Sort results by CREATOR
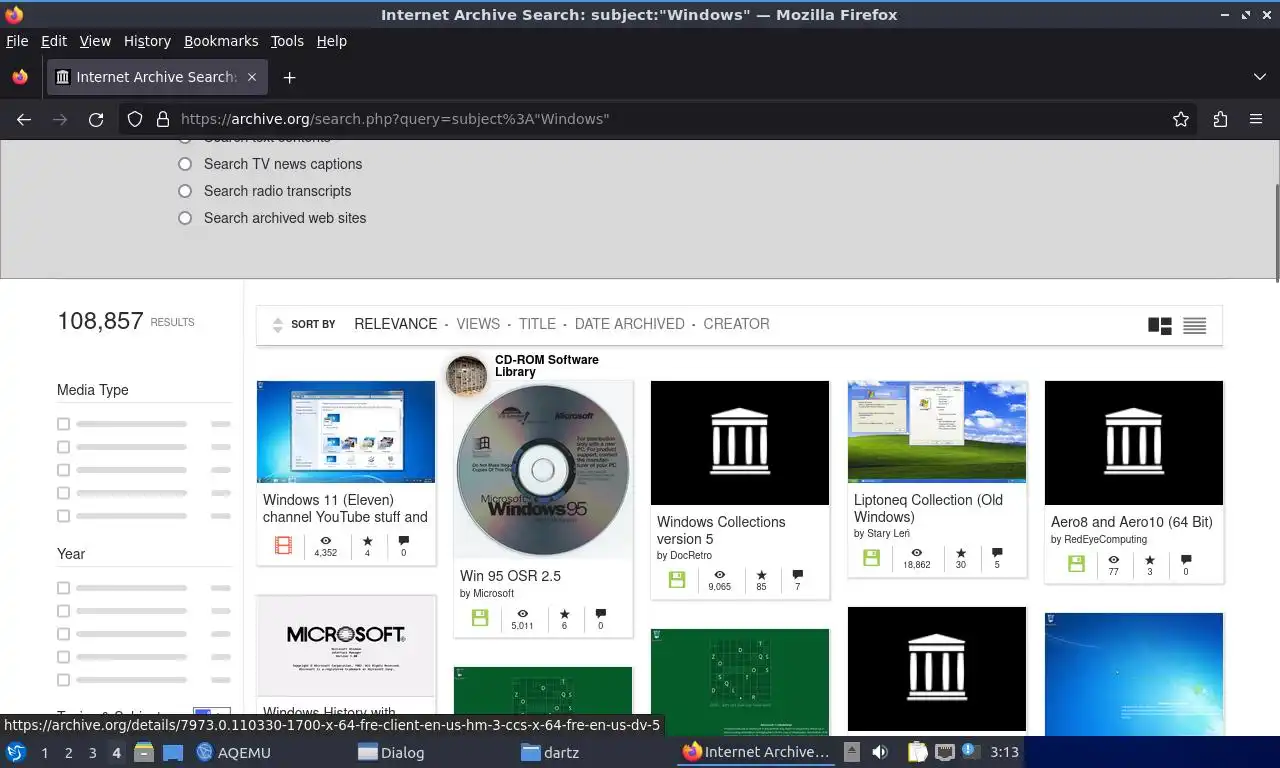 point(736,324)
